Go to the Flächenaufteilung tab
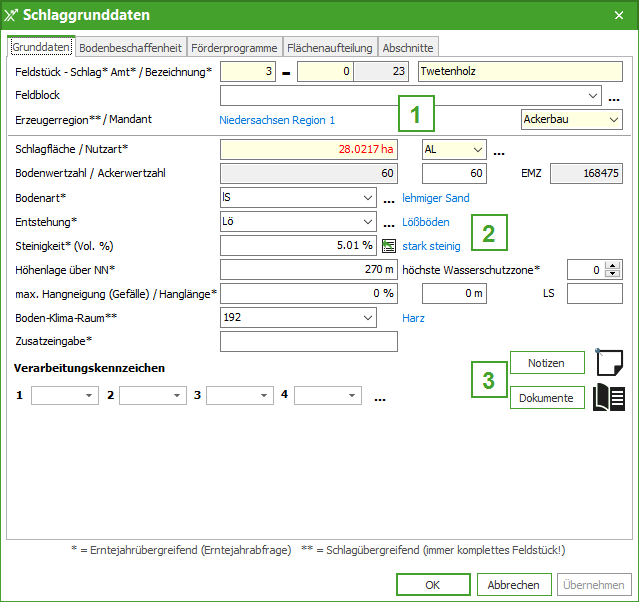The width and height of the screenshot is (639, 602). point(330,47)
